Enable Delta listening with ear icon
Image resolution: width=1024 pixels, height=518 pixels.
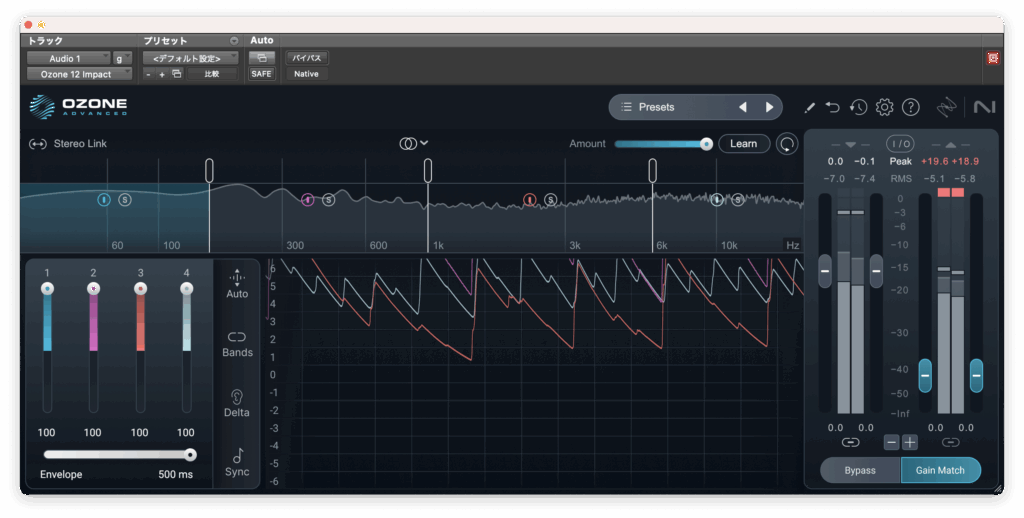[x=237, y=402]
